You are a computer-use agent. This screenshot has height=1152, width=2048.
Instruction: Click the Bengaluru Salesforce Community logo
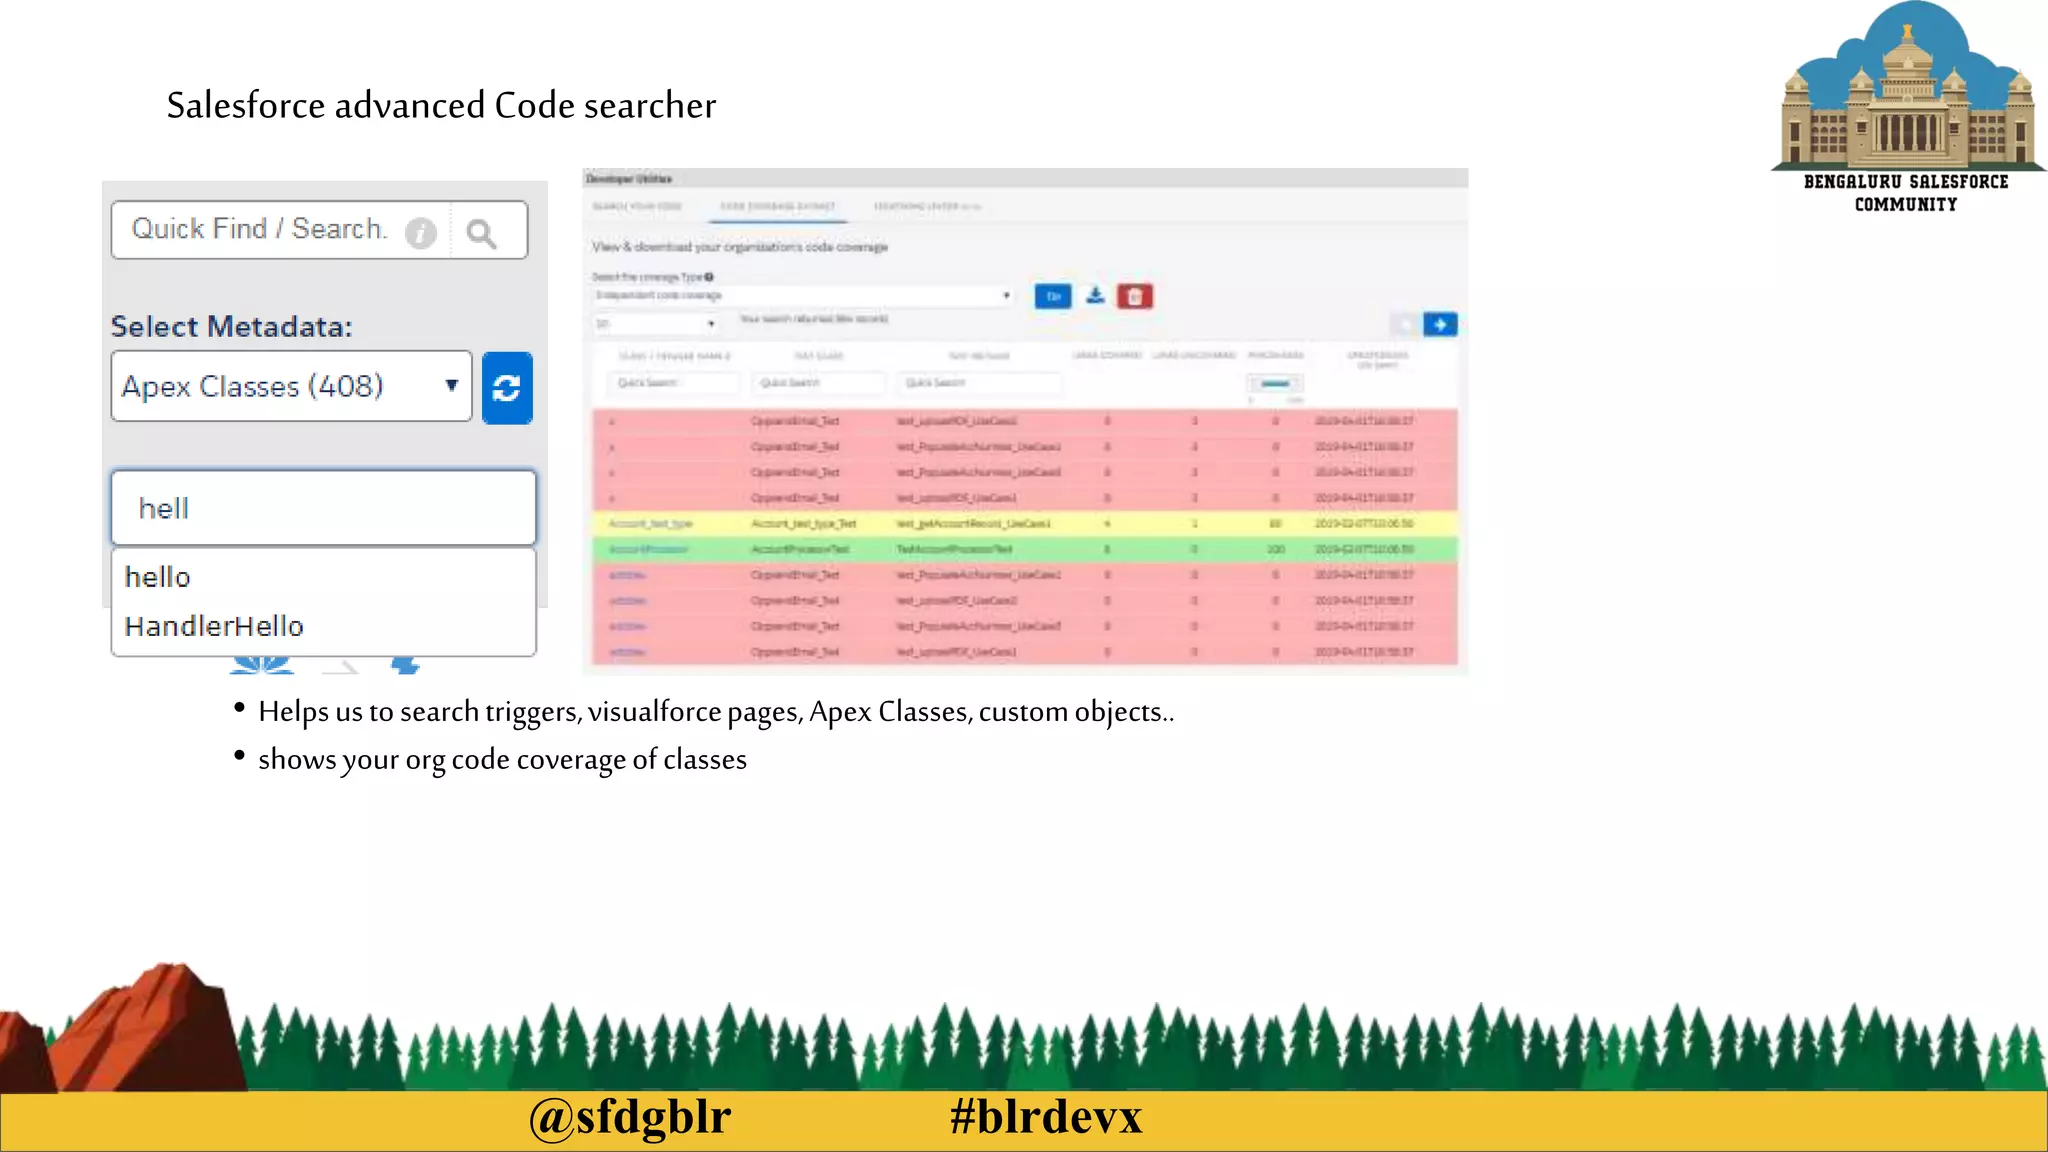1907,107
